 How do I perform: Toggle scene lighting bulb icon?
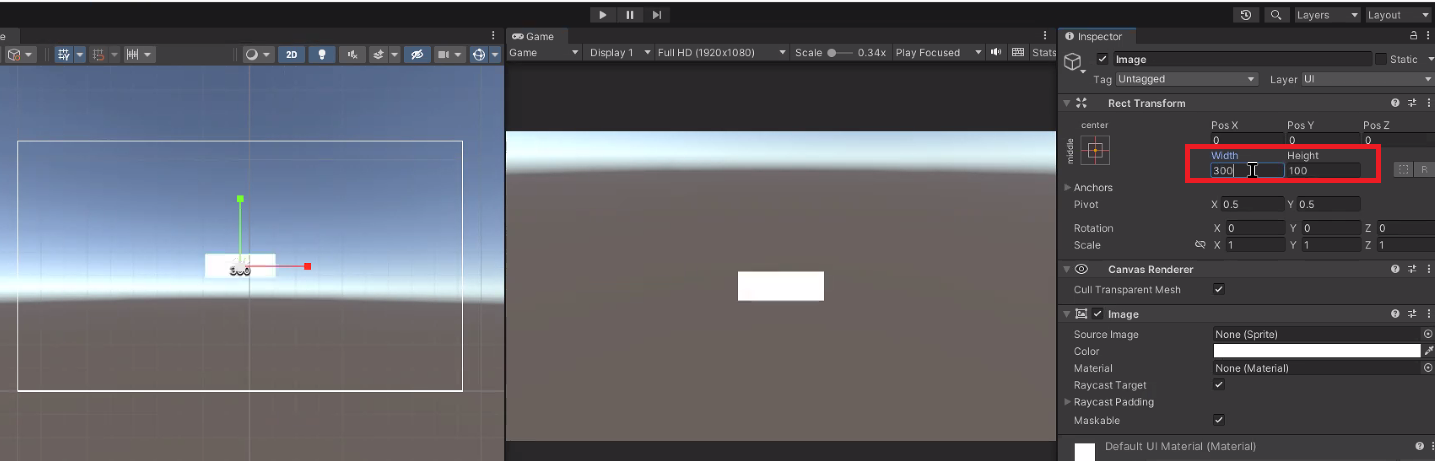coord(321,55)
